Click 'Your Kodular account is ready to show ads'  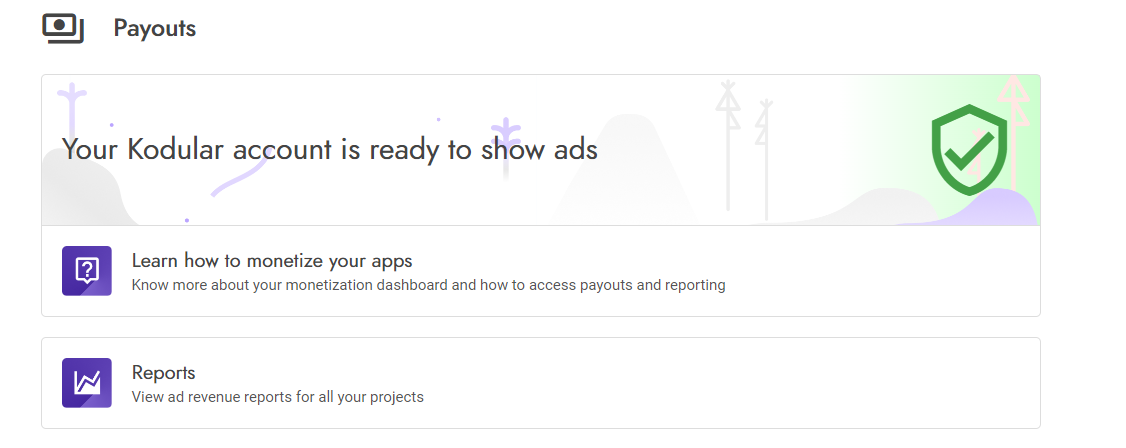click(330, 149)
